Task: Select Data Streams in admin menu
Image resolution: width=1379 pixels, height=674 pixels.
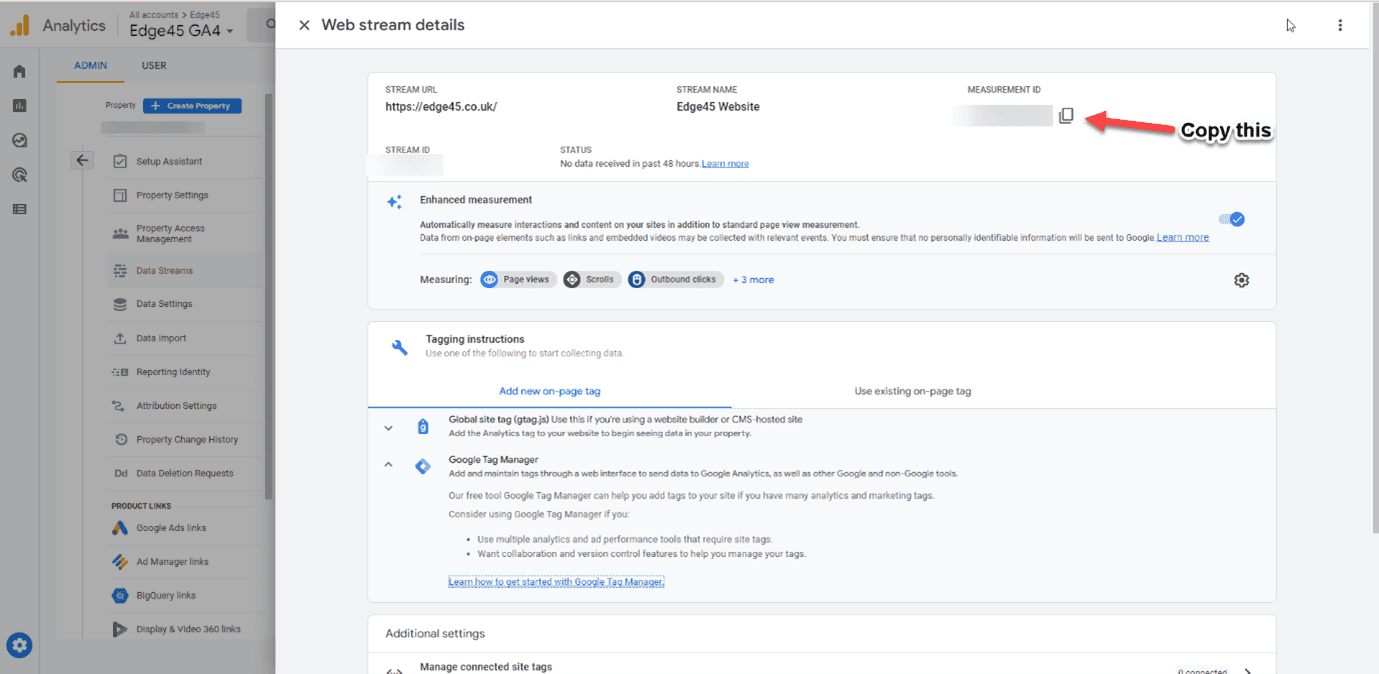Action: click(164, 271)
